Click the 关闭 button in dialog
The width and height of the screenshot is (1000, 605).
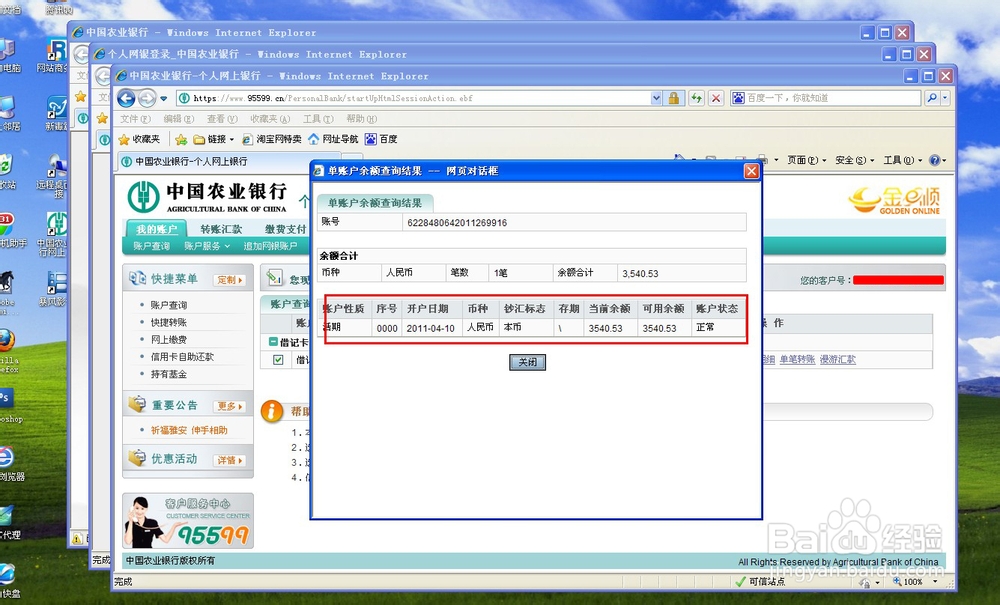[x=527, y=362]
